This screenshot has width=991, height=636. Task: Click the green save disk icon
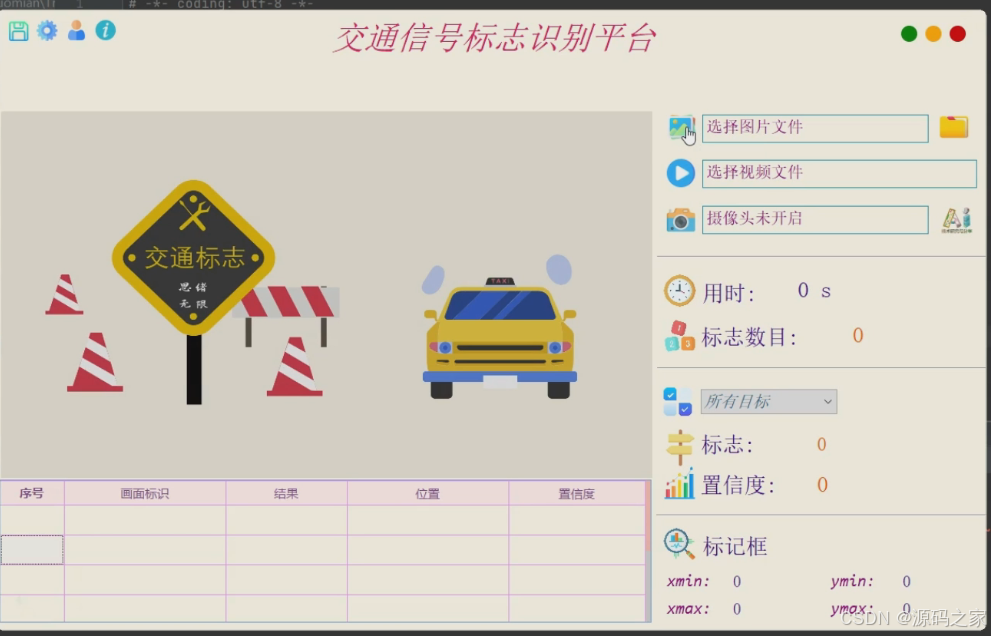(x=18, y=31)
